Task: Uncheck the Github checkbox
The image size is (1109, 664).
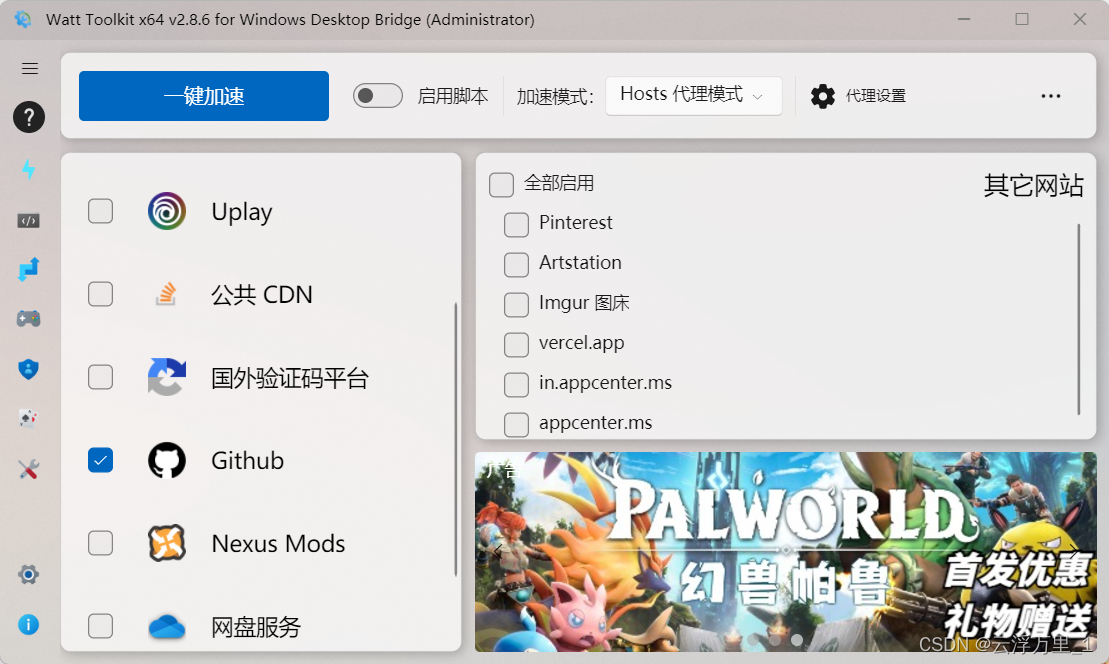Action: pos(100,460)
